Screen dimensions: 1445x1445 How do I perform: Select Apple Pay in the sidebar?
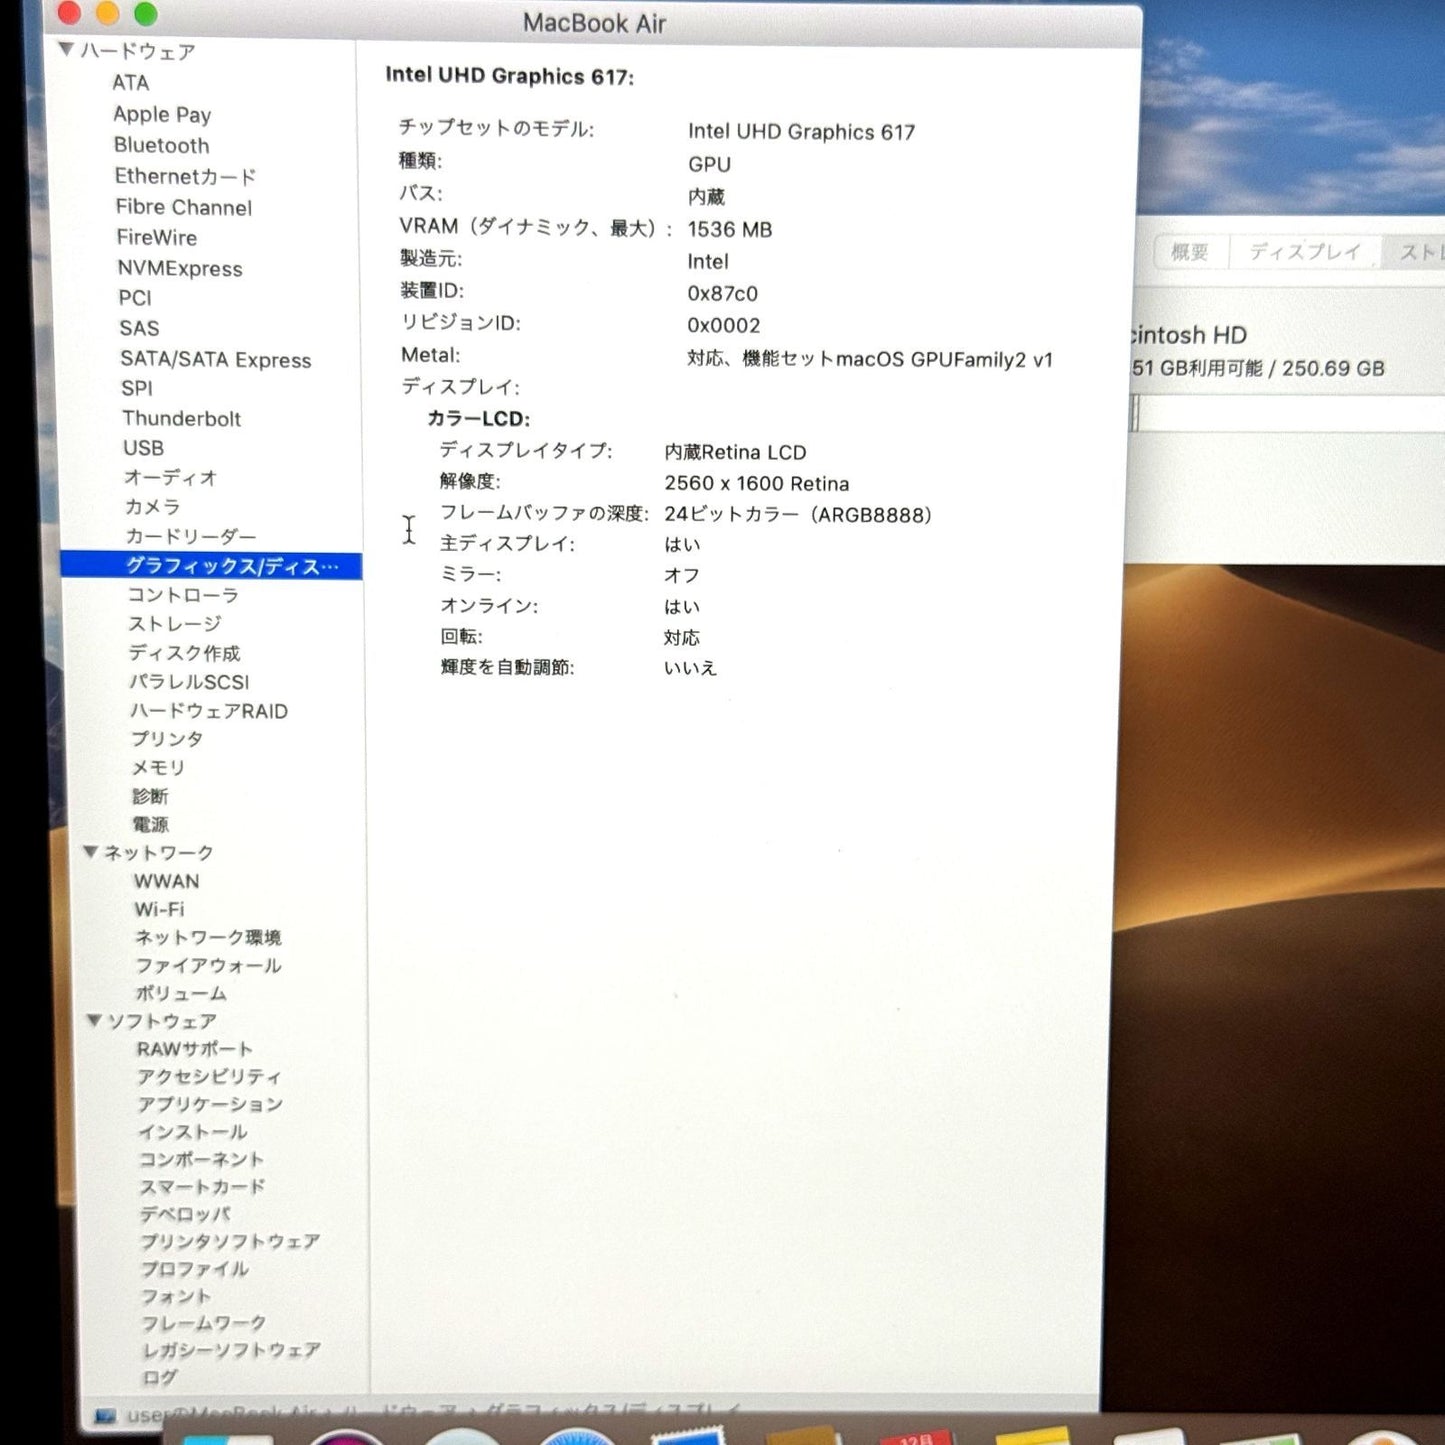pos(162,114)
